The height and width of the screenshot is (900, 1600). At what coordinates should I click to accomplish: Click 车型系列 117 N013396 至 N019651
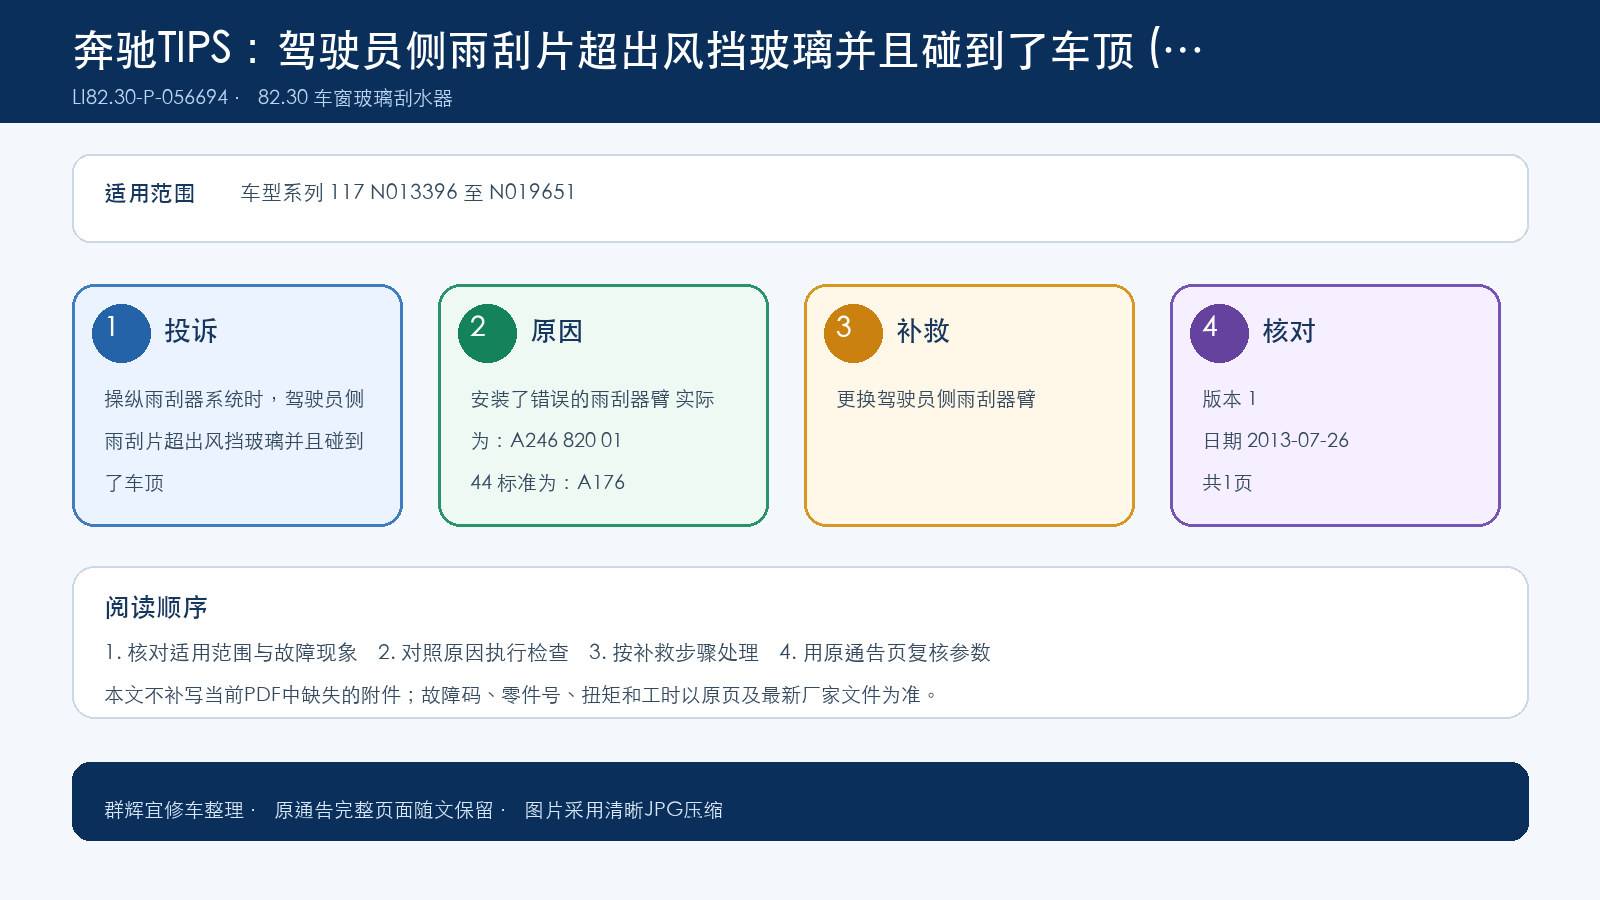point(408,192)
